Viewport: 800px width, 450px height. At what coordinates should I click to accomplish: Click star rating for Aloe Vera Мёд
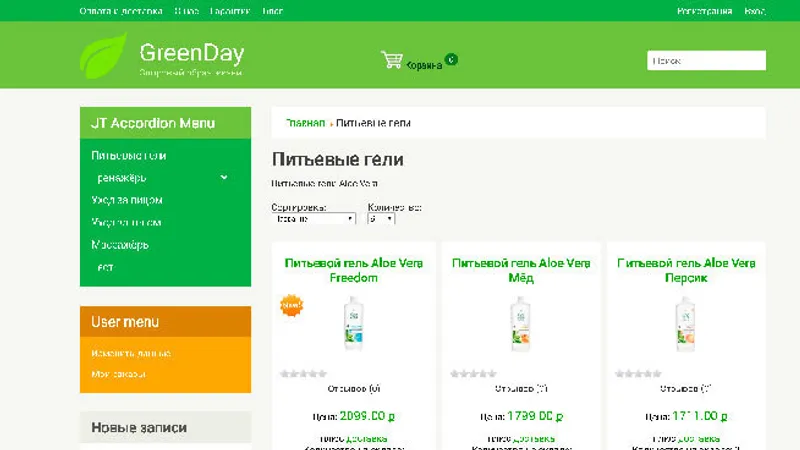click(473, 374)
